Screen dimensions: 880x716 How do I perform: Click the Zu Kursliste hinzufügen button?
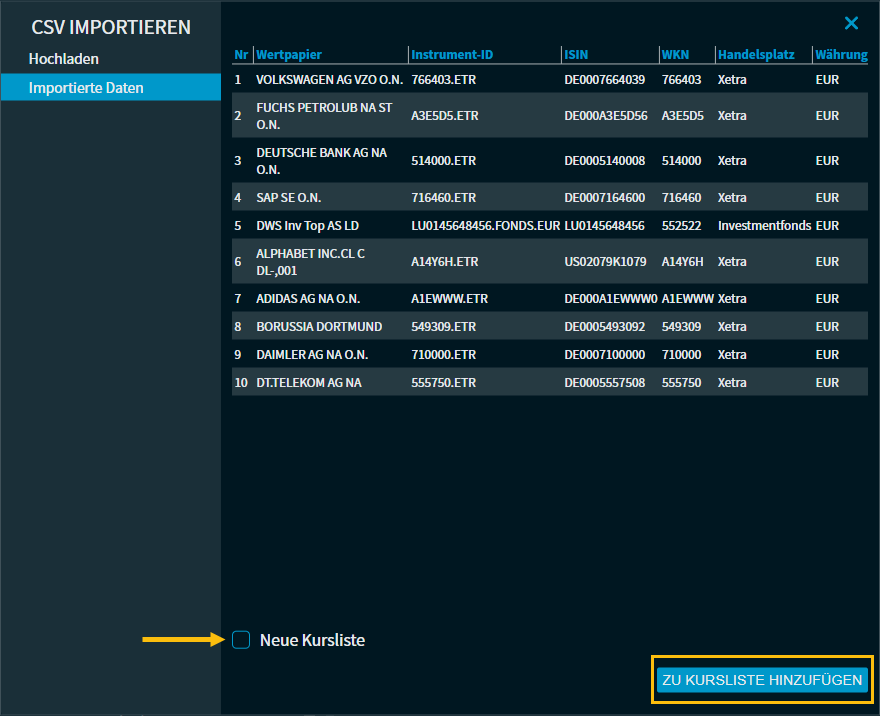(762, 680)
